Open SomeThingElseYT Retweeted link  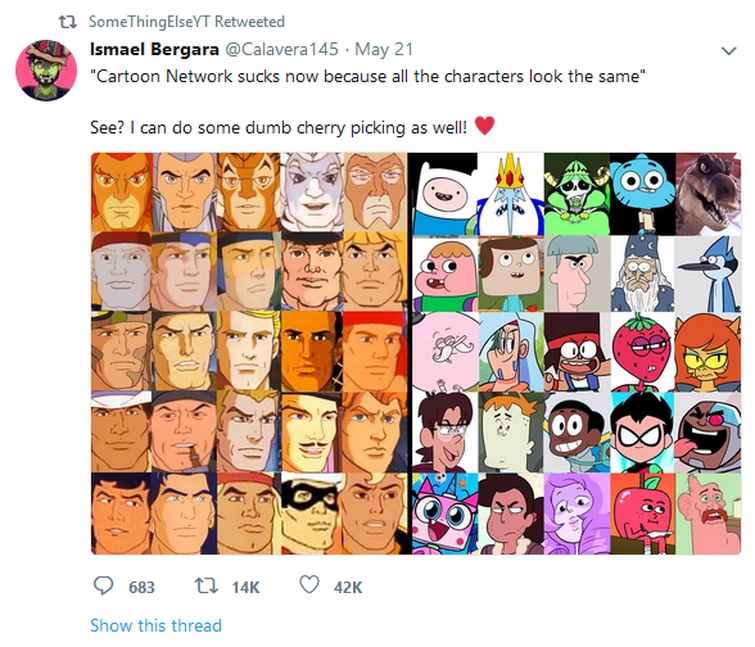(186, 21)
